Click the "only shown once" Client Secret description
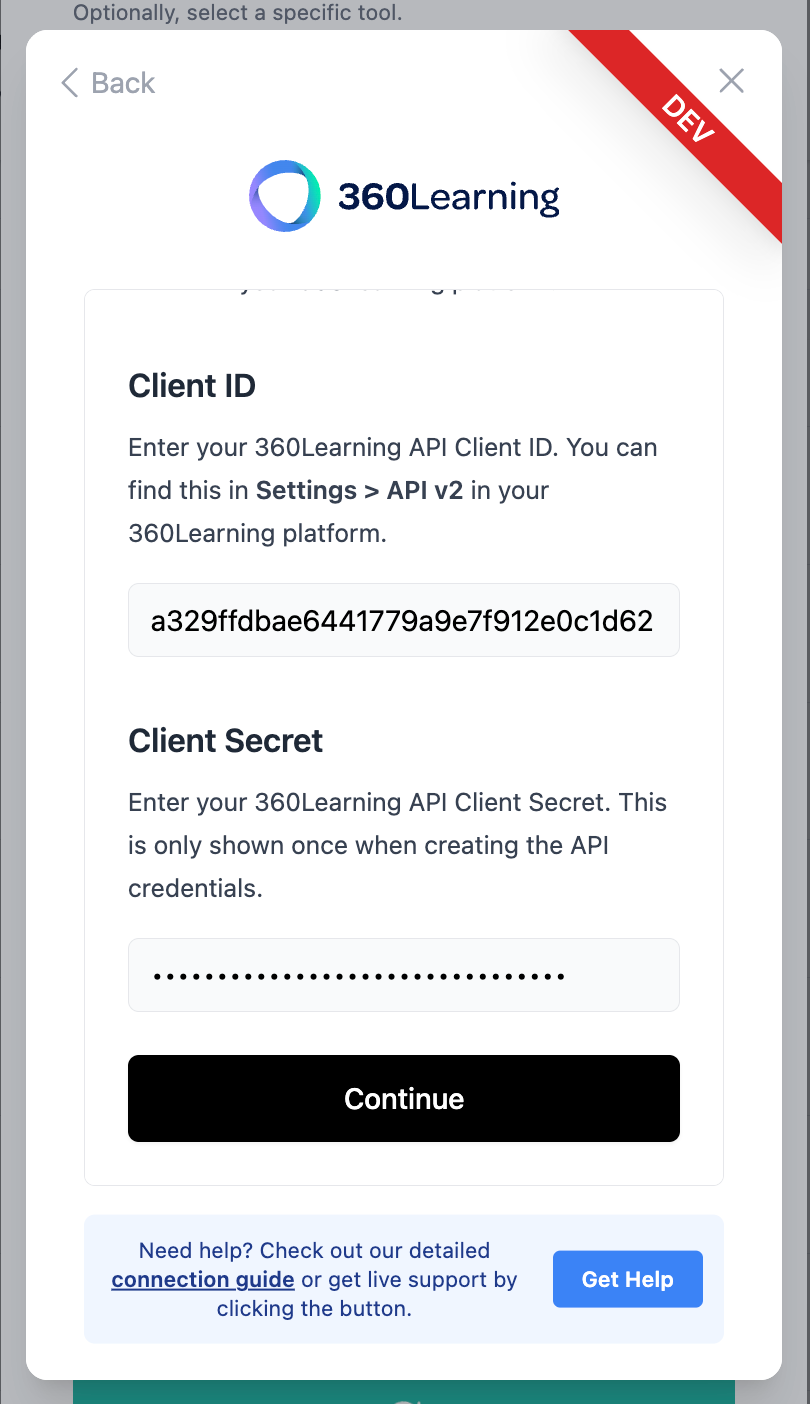 (x=368, y=845)
